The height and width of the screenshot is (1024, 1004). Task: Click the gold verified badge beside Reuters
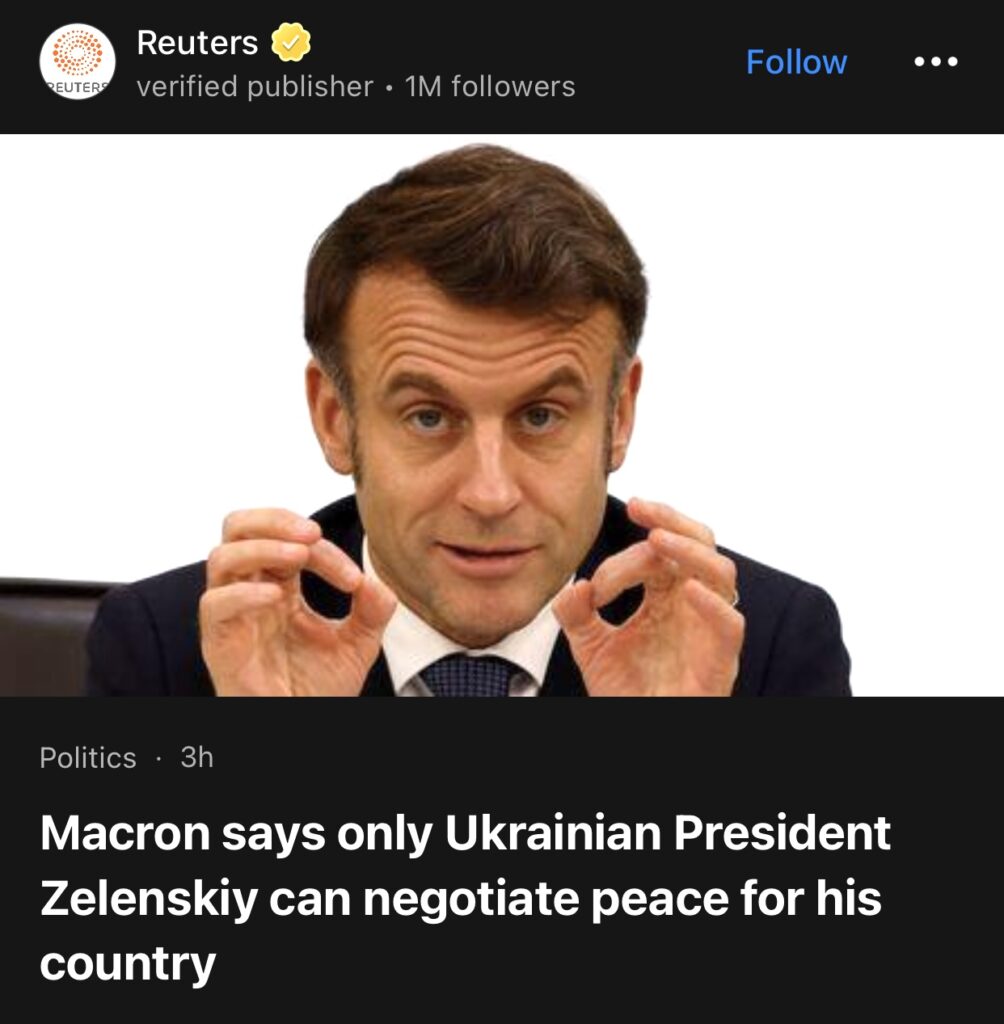coord(292,43)
